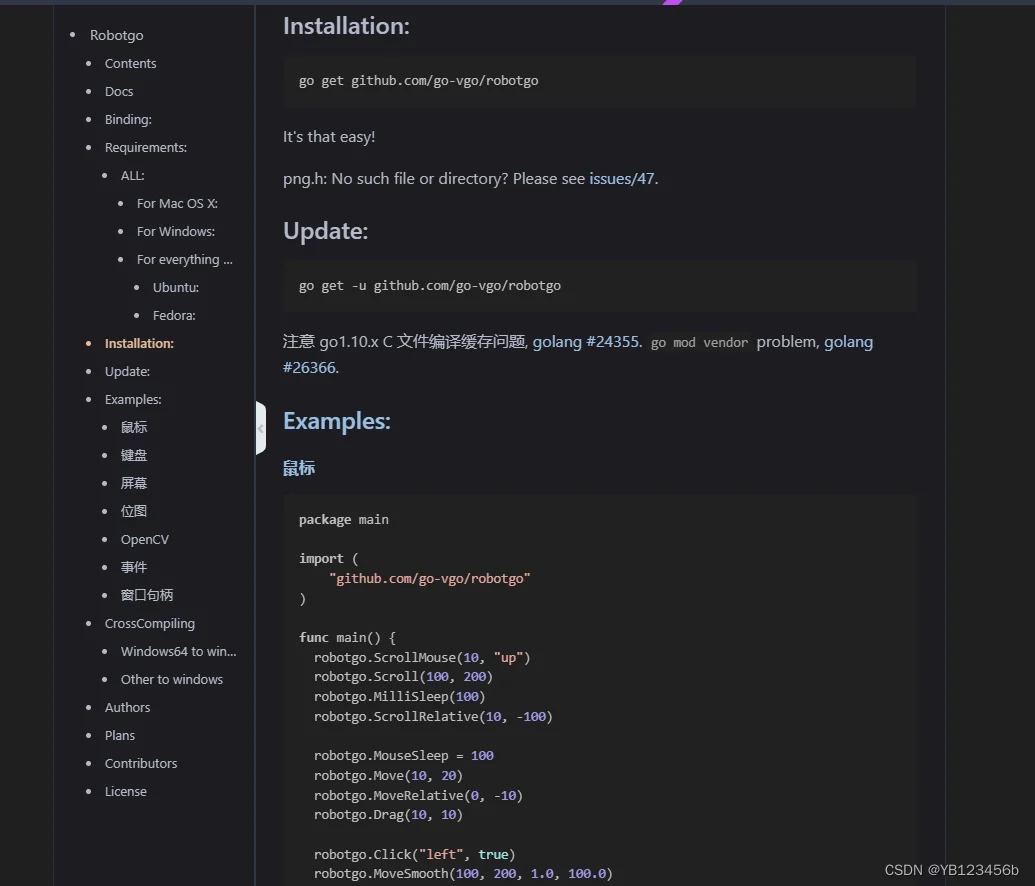Open For Windows: entry

176,232
